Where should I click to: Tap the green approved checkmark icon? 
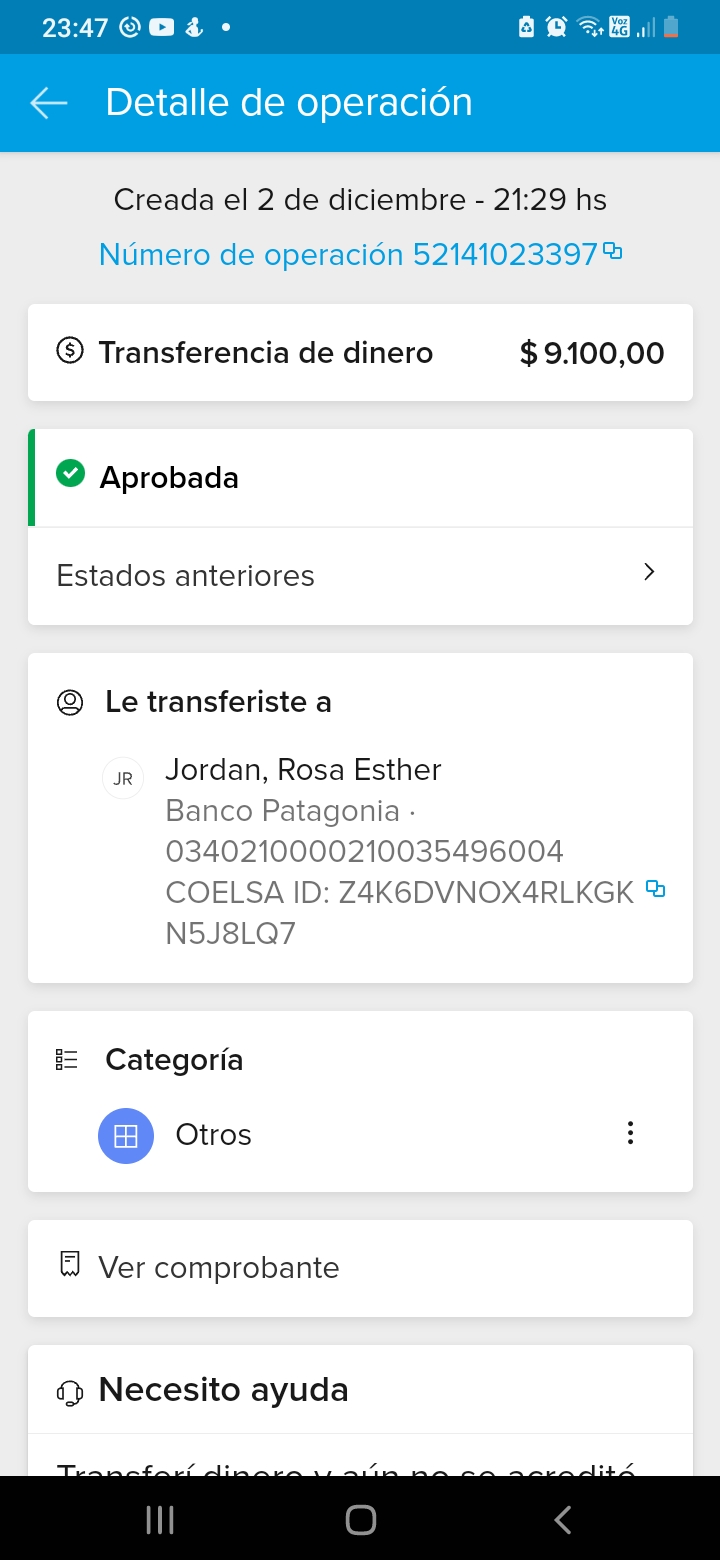pyautogui.click(x=70, y=474)
